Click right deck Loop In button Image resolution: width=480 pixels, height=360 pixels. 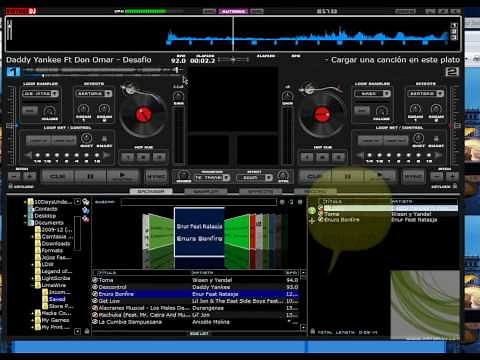click(x=370, y=140)
